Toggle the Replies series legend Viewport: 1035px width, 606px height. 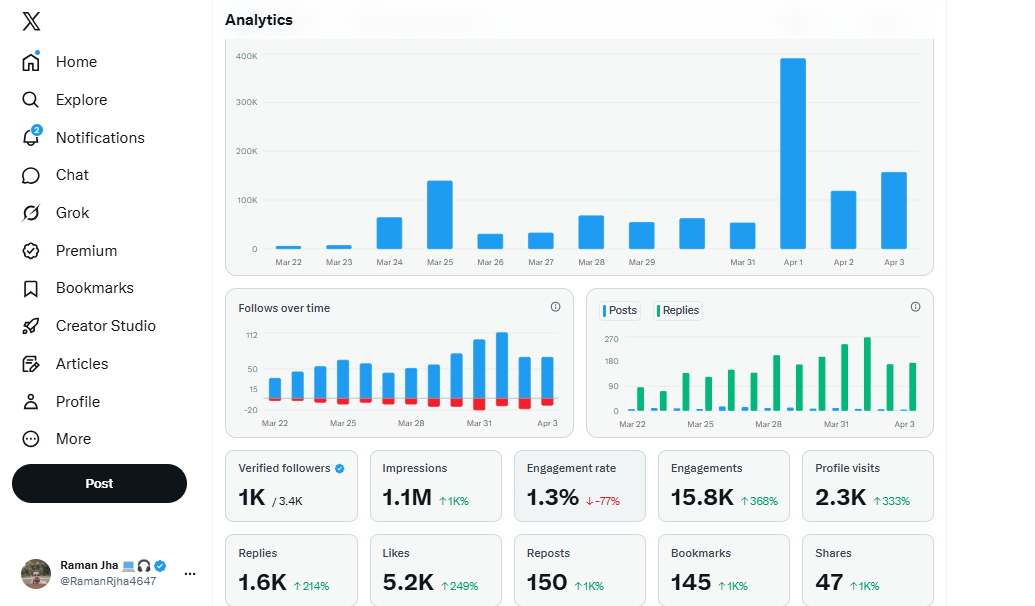(x=678, y=310)
